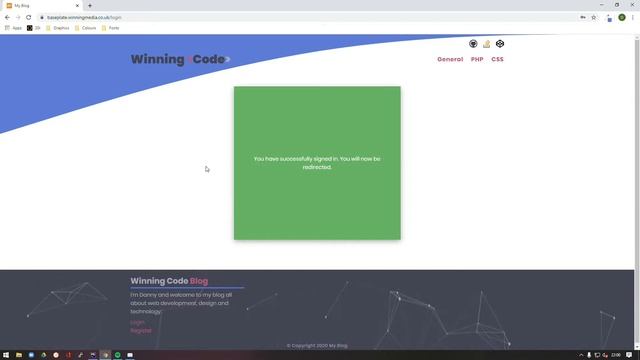Close the My Blog tab
This screenshot has height=360, width=640.
[x=77, y=6]
